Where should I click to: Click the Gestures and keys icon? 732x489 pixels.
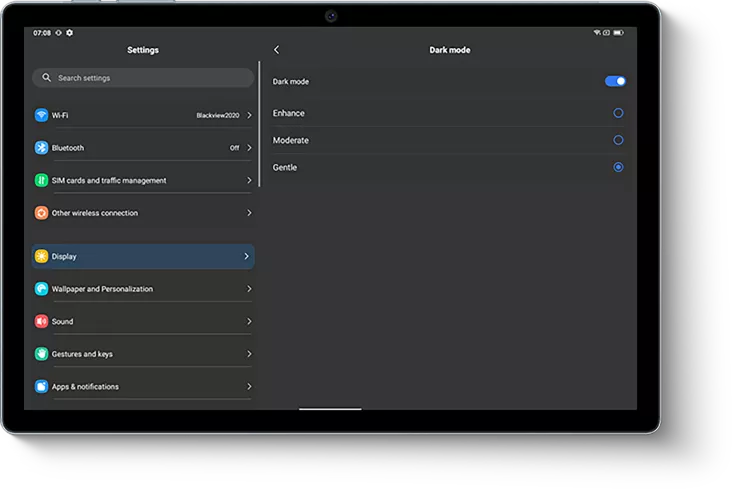tap(41, 354)
